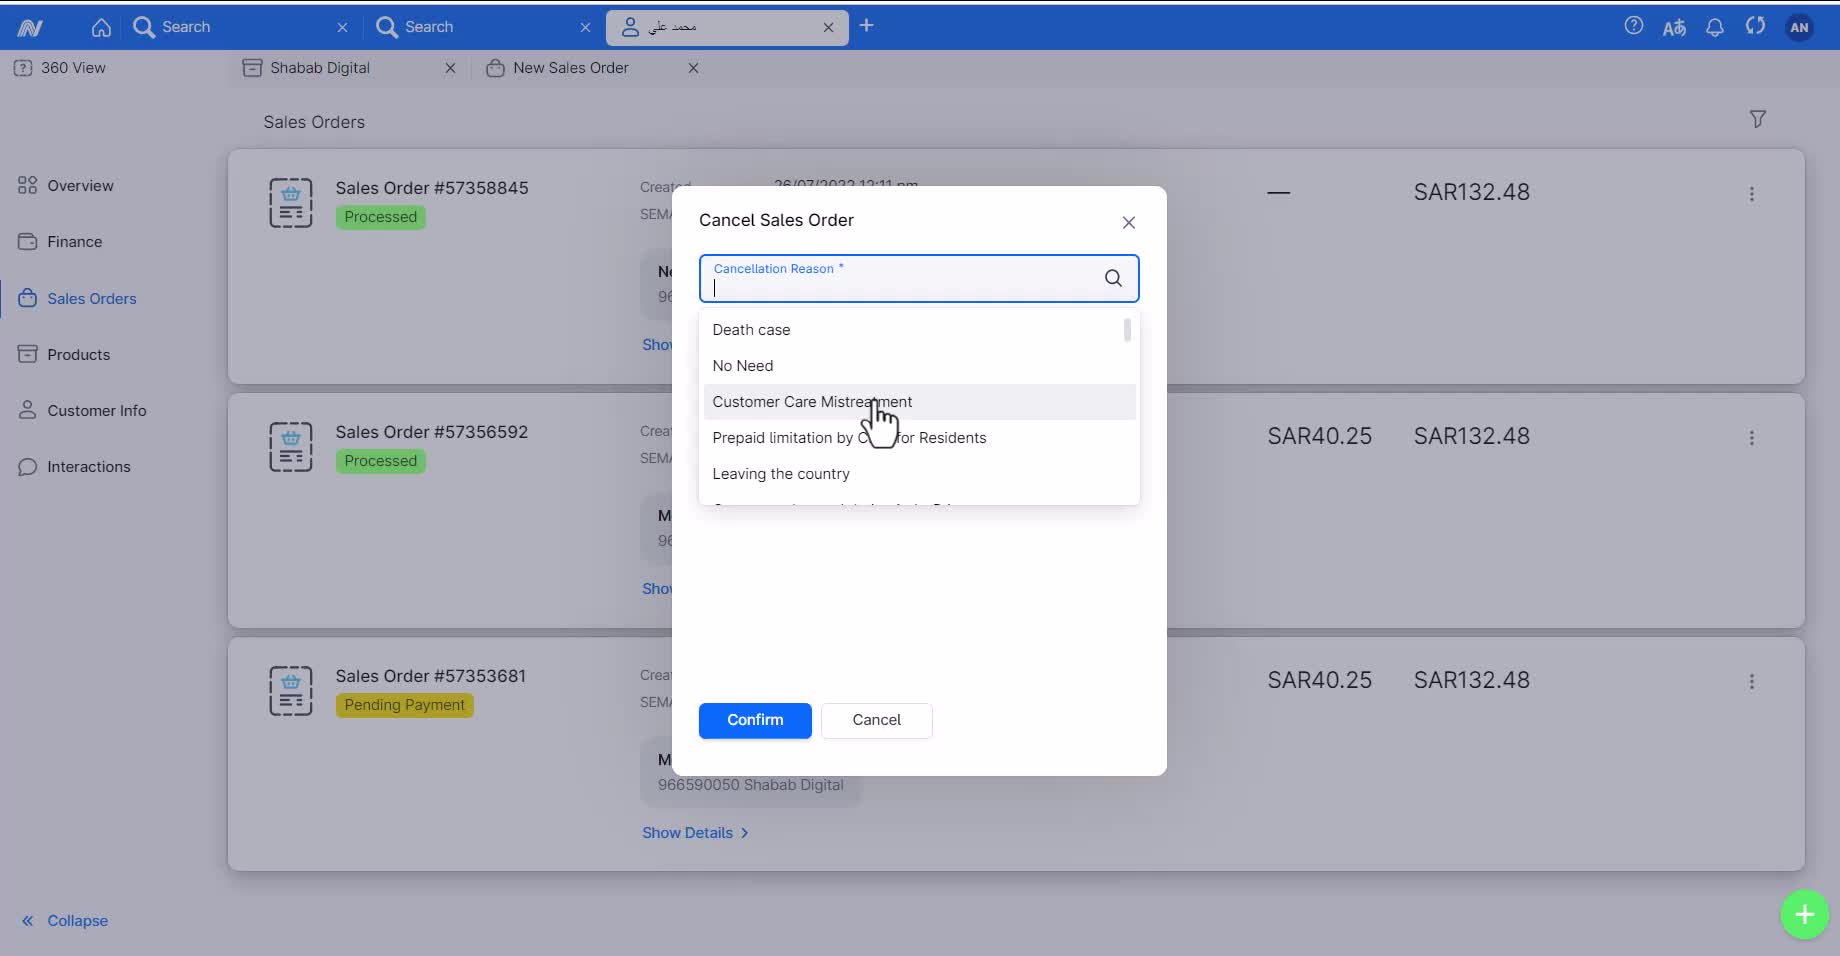
Task: Open three-dot menu for Sales Order #57358845
Action: click(x=1751, y=194)
